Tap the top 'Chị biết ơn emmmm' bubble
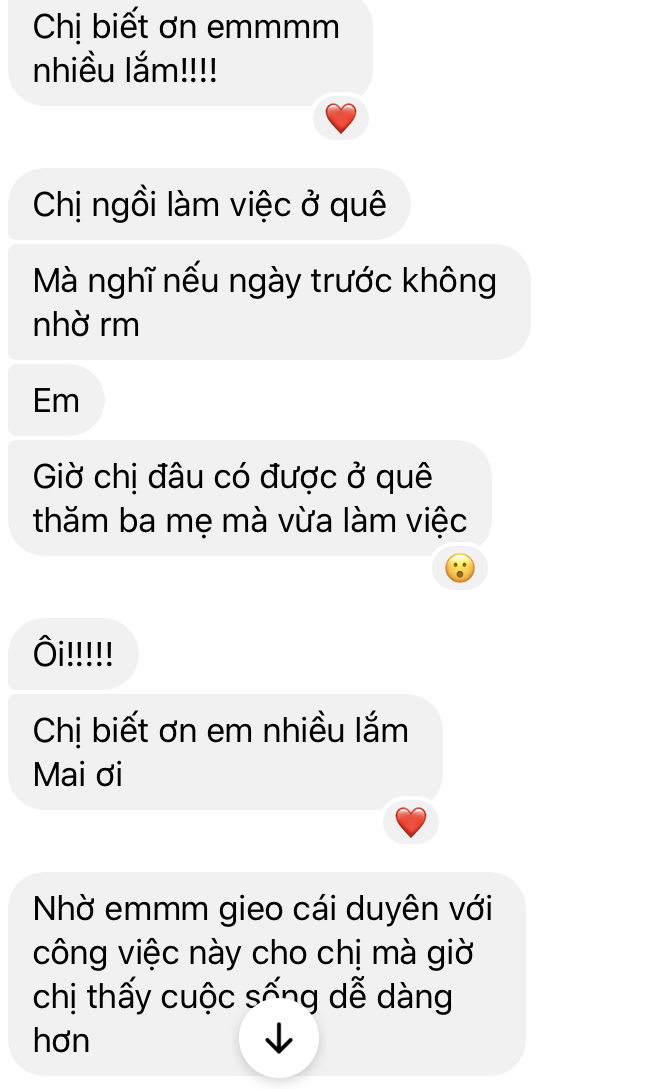The width and height of the screenshot is (654, 1089). coord(190,49)
